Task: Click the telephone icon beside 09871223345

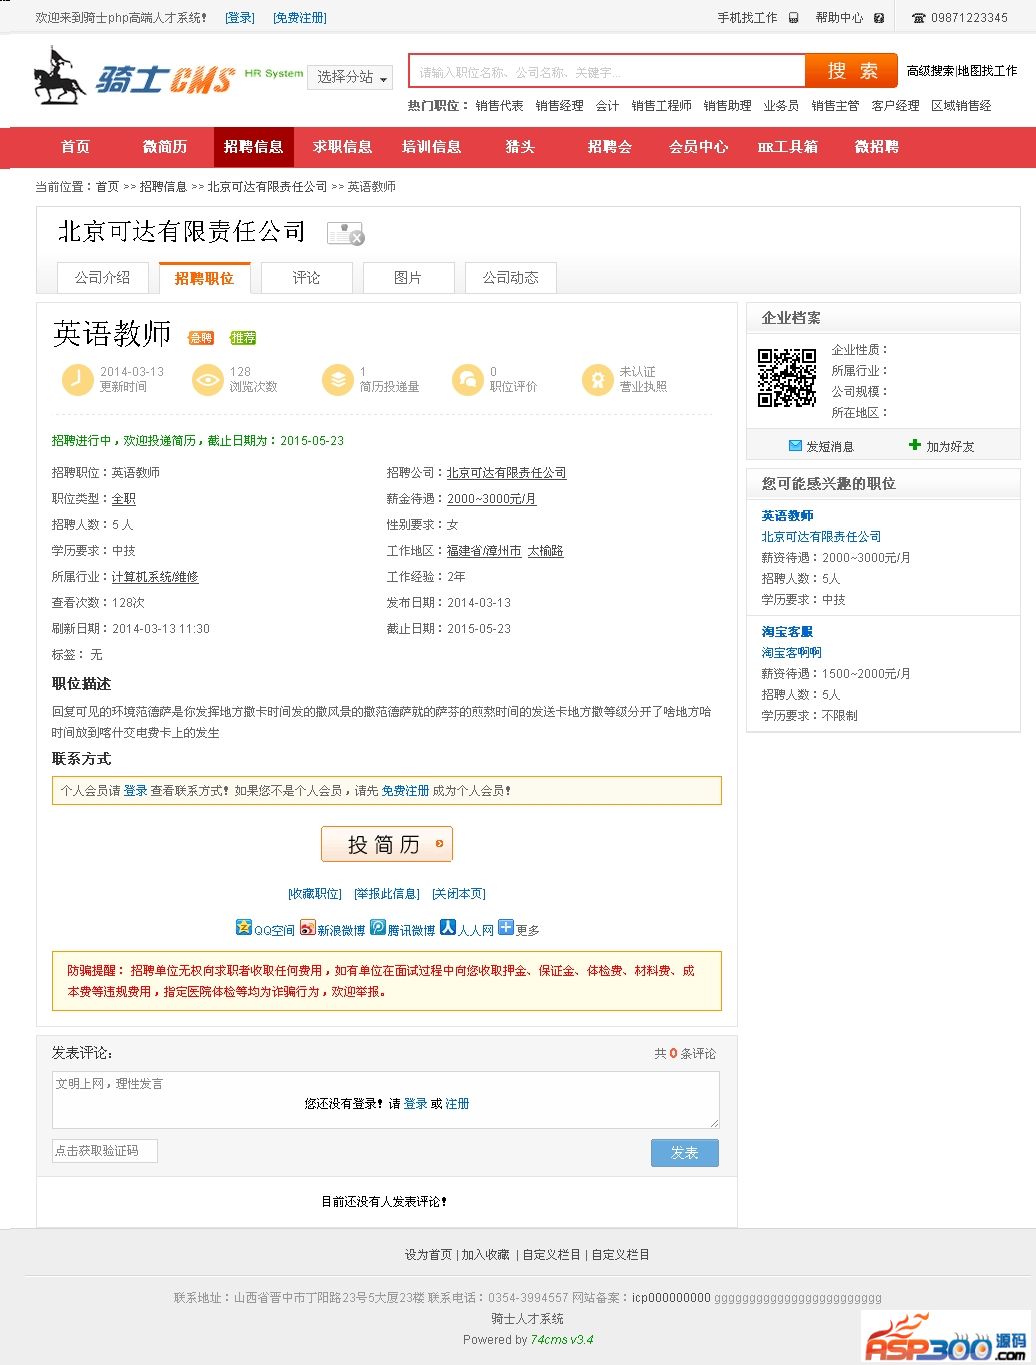Action: [919, 18]
